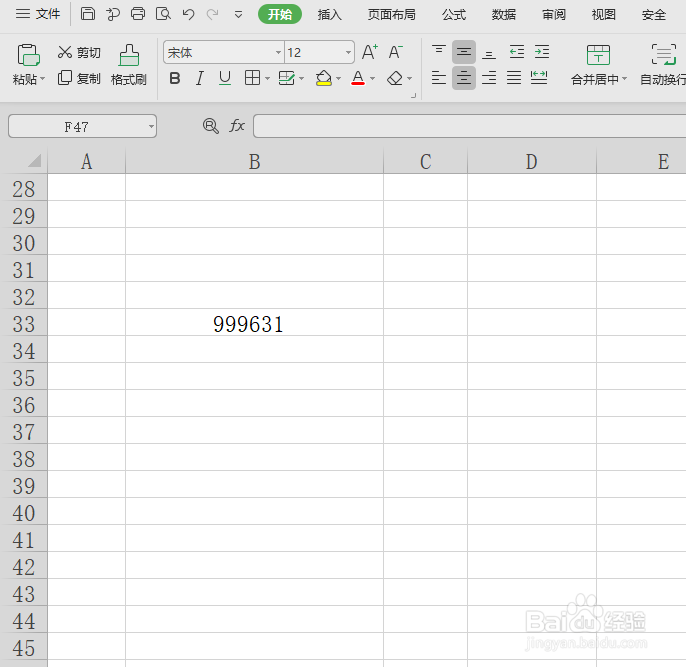Apply the yellow fill color
This screenshot has height=667, width=686.
click(324, 78)
